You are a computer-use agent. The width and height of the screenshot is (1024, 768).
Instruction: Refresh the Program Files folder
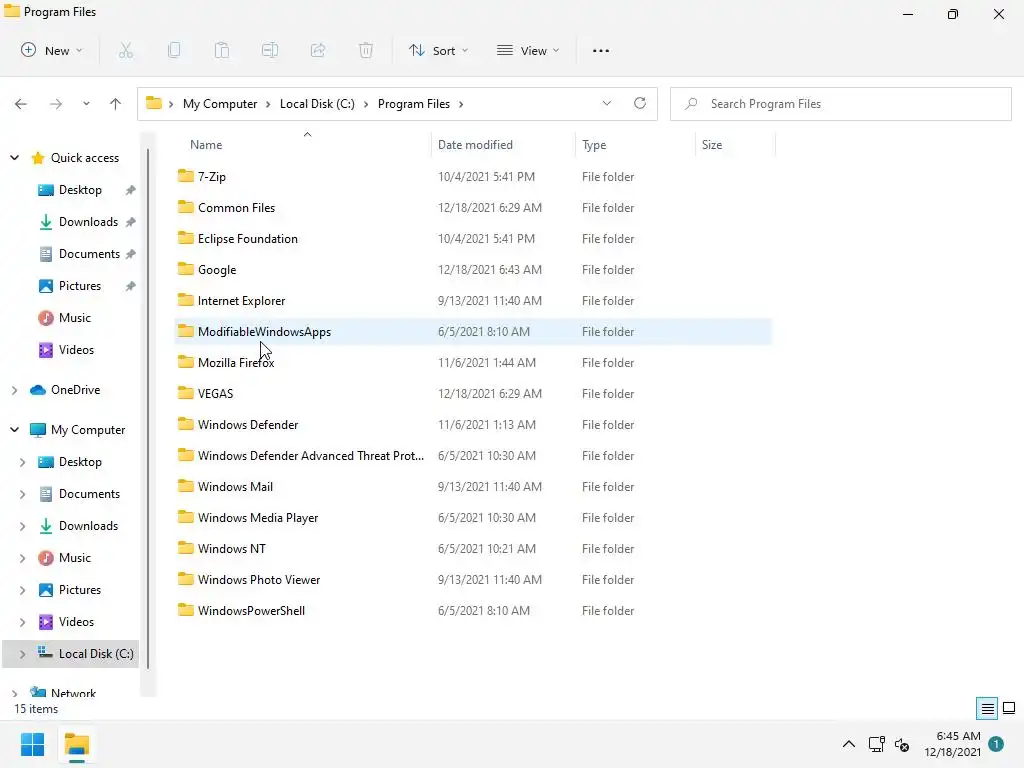tap(640, 103)
